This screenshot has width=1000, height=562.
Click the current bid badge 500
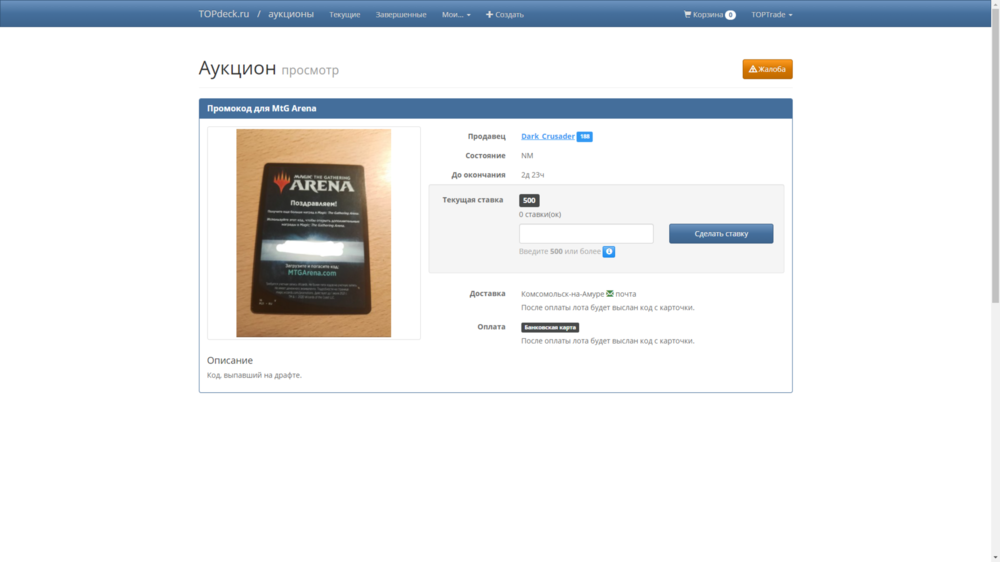(529, 200)
